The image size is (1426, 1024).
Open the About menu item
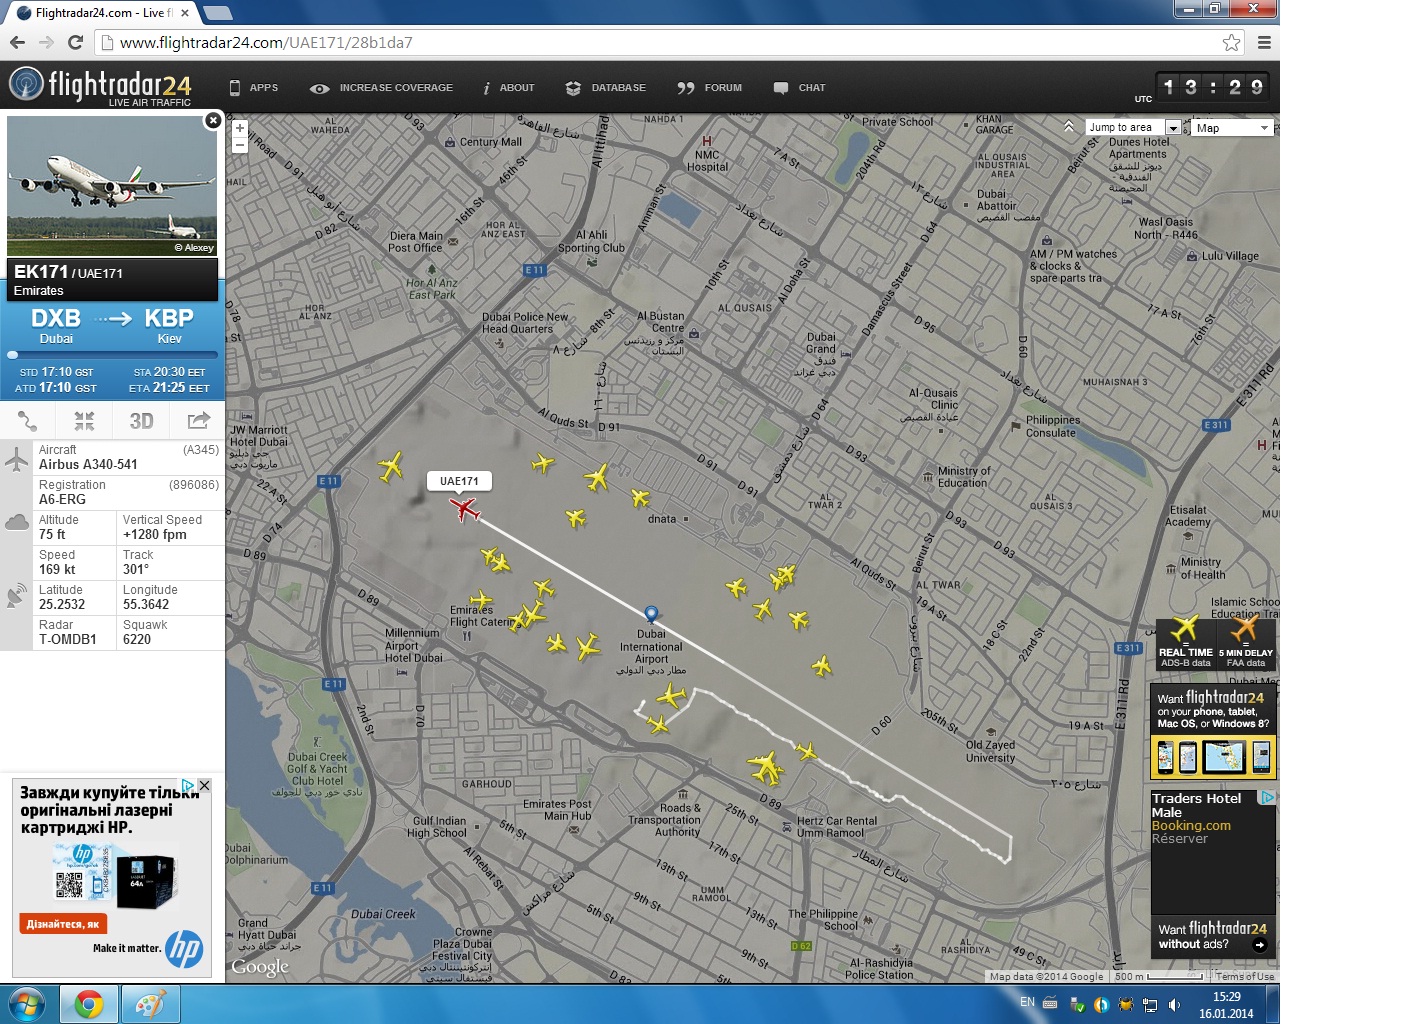tap(508, 88)
